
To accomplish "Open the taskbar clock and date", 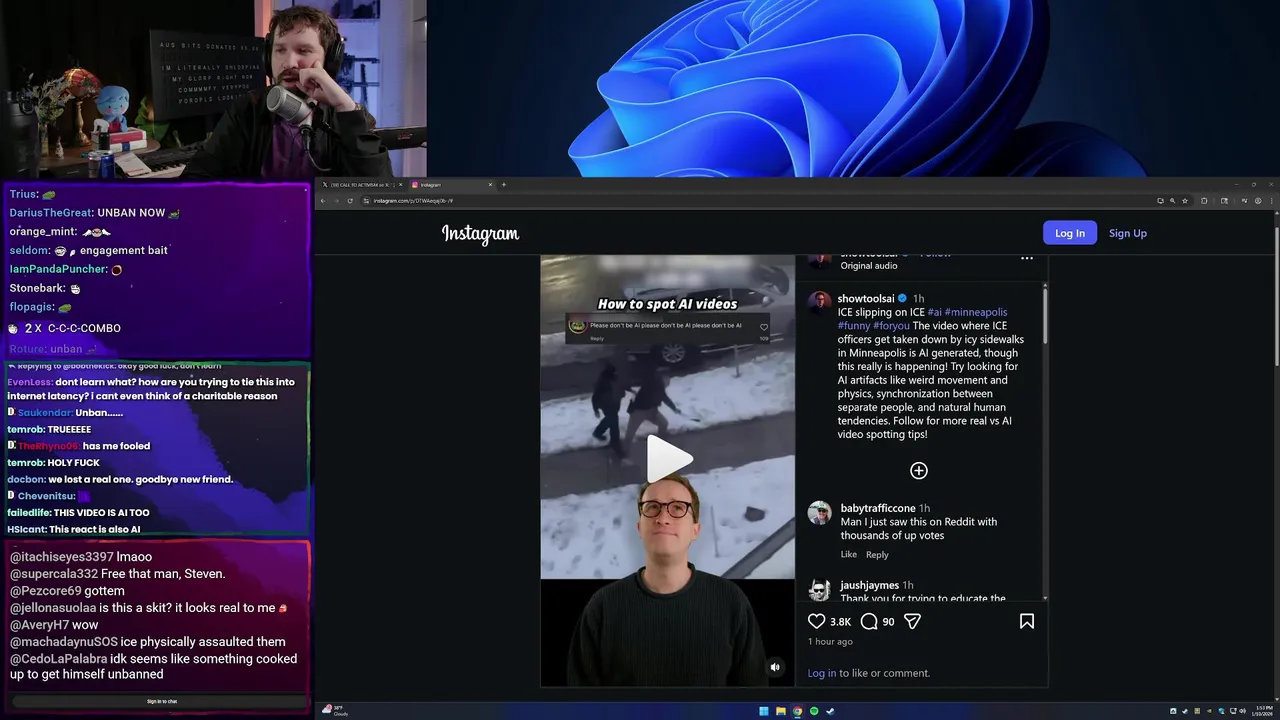I will click(1263, 711).
